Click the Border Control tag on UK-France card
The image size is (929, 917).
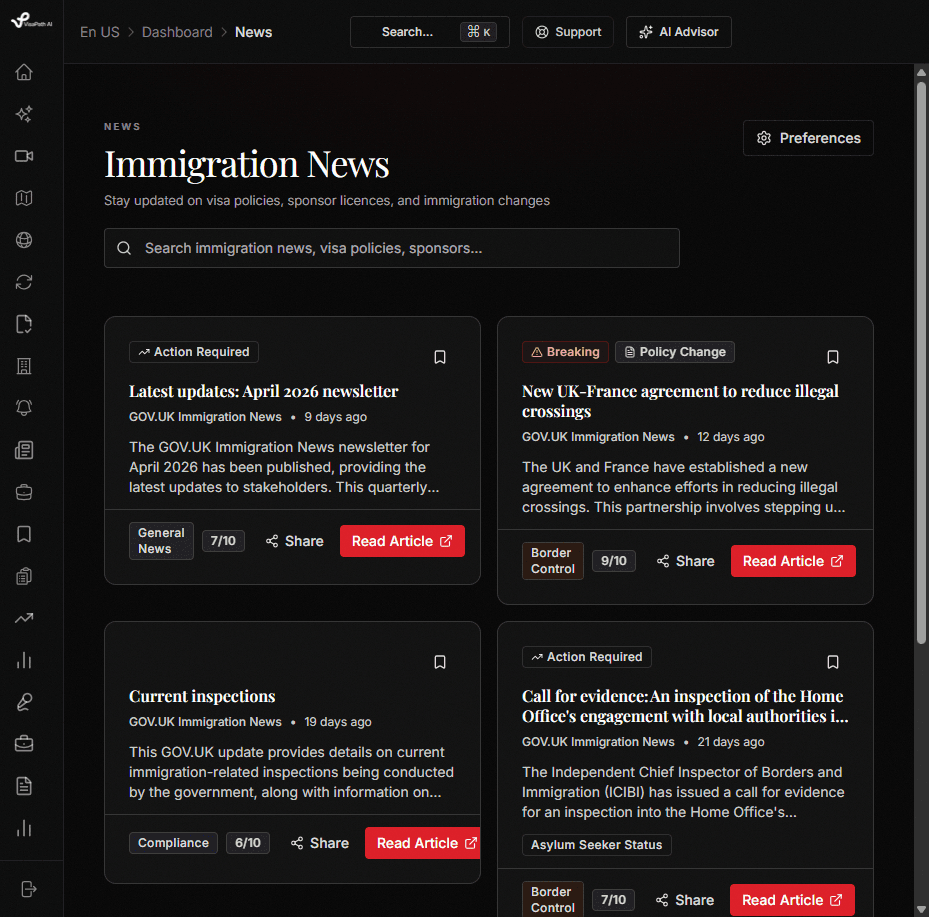[x=553, y=561]
